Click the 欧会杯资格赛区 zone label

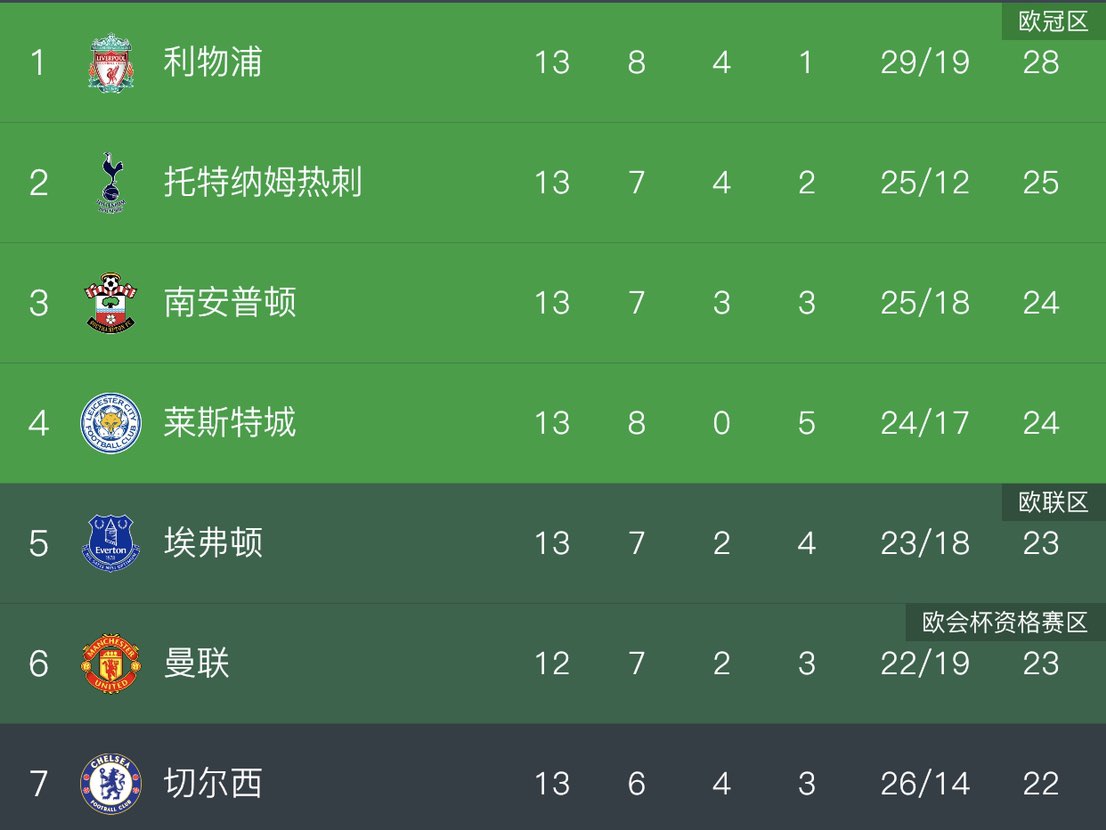1004,623
